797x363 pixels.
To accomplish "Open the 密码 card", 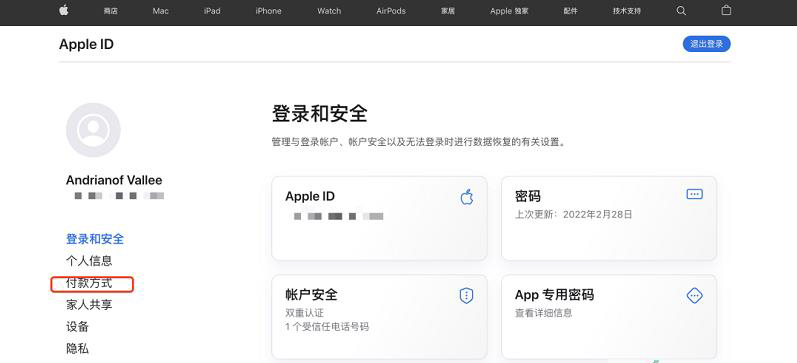I will [609, 219].
